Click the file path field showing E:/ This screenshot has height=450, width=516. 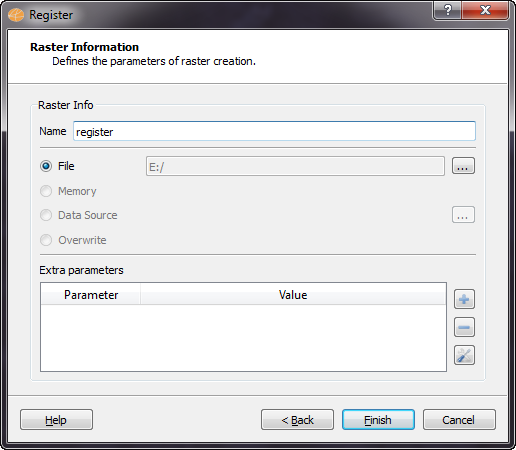pos(295,166)
